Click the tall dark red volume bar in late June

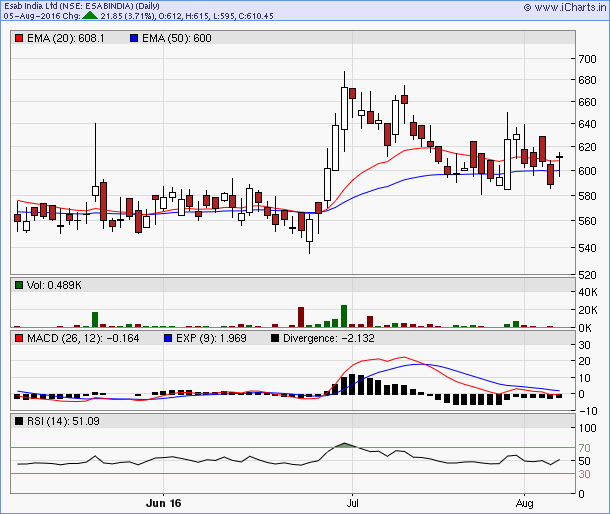301,317
